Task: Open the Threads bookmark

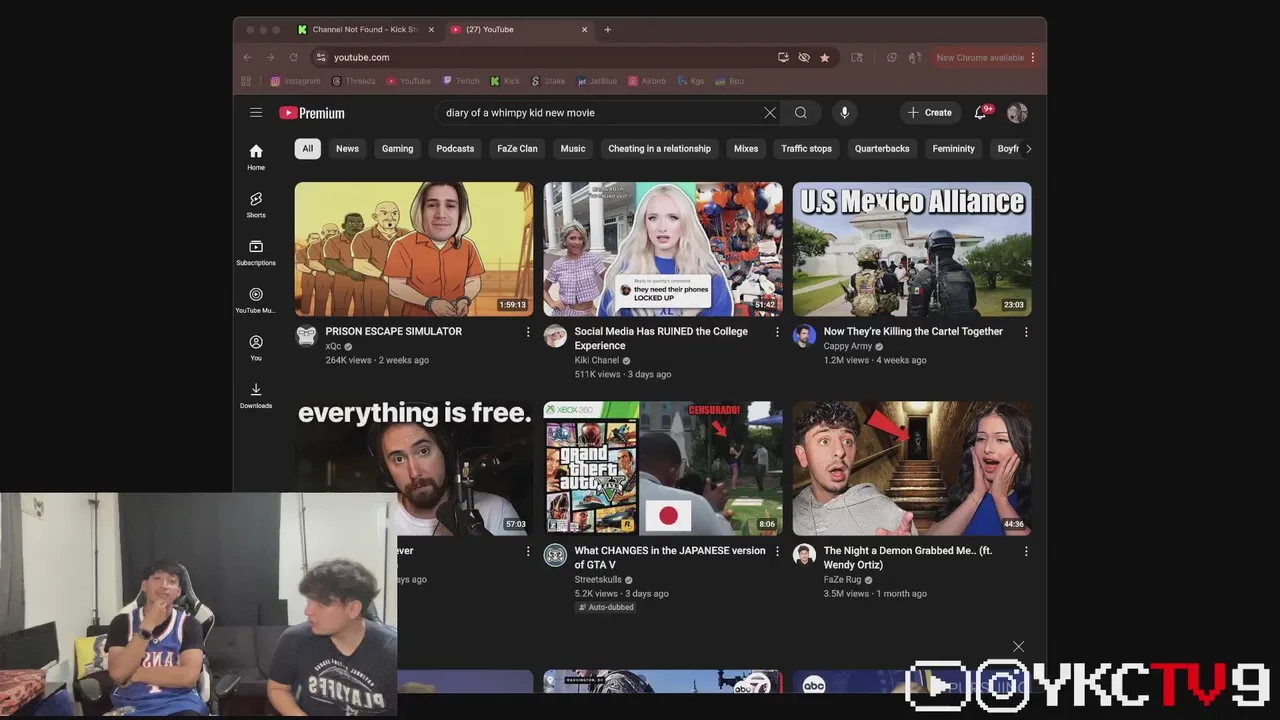Action: pyautogui.click(x=354, y=81)
